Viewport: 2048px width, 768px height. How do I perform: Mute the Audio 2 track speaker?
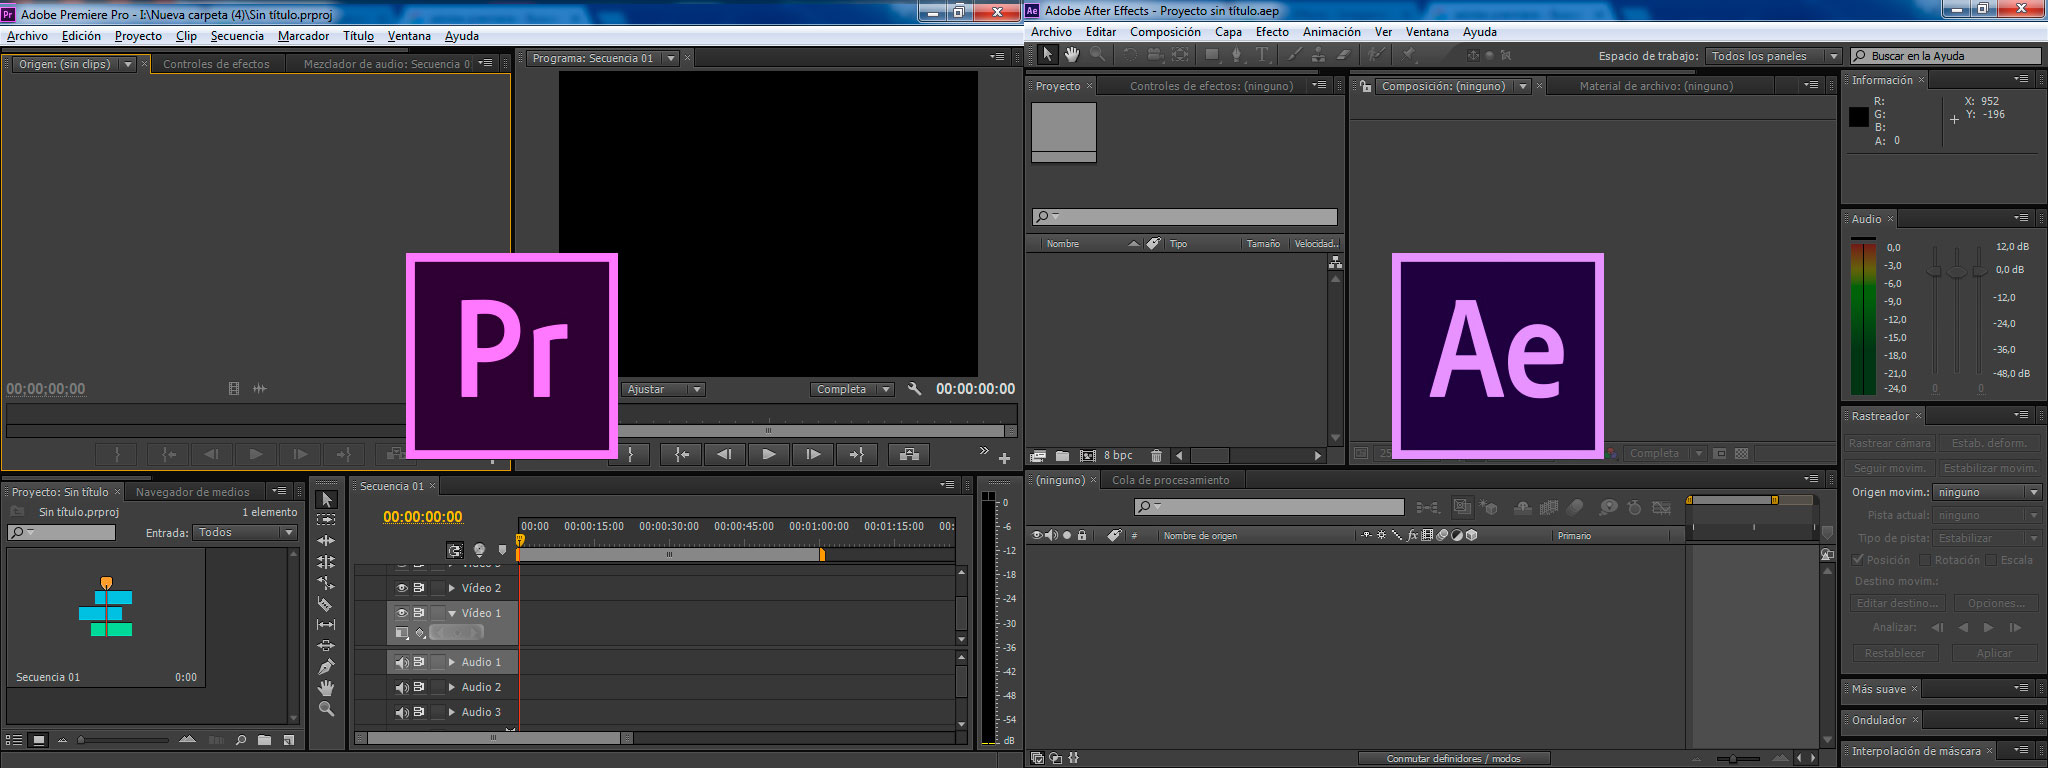[402, 687]
